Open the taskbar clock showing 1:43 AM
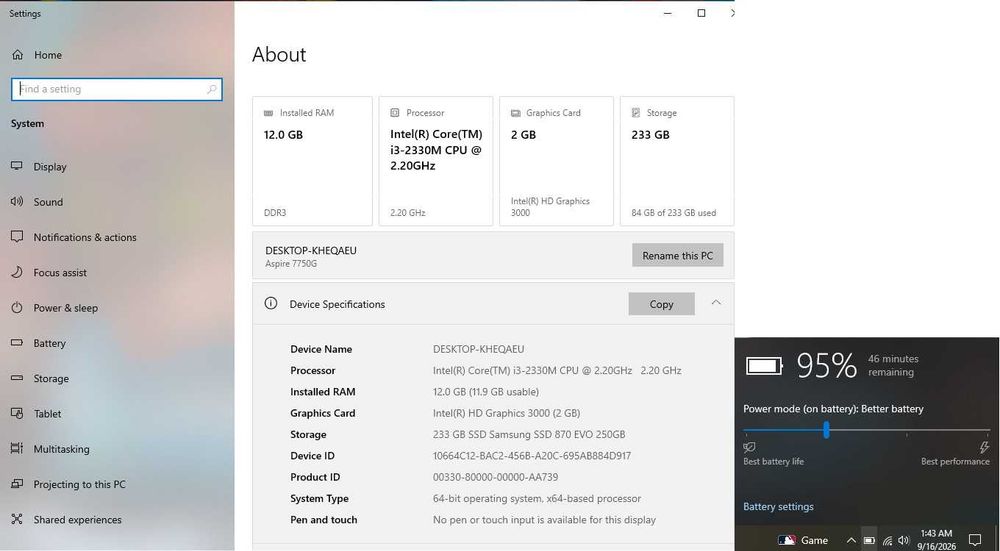This screenshot has height=551, width=1000. click(936, 540)
